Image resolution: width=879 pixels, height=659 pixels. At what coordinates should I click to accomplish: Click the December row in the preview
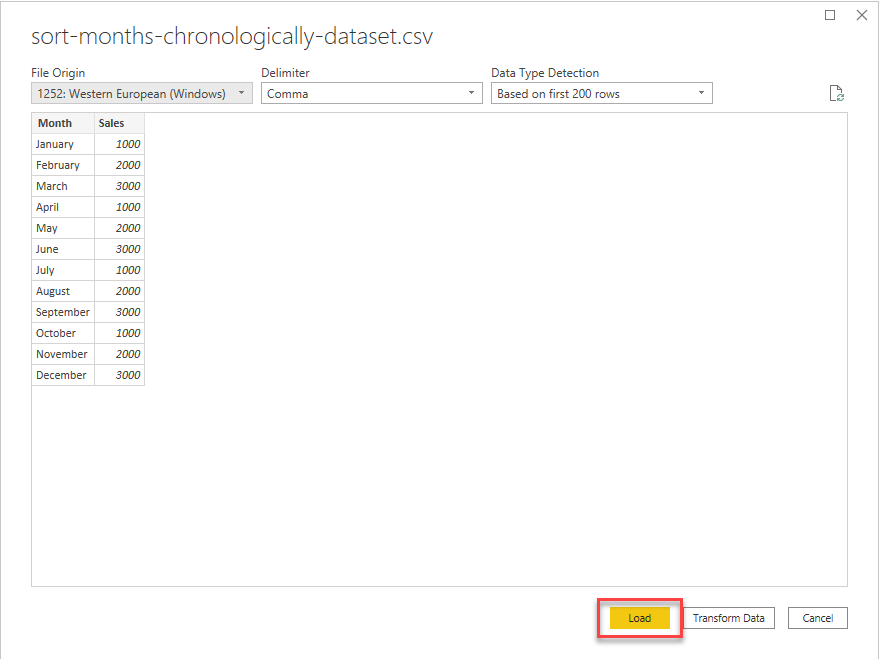pyautogui.click(x=61, y=375)
